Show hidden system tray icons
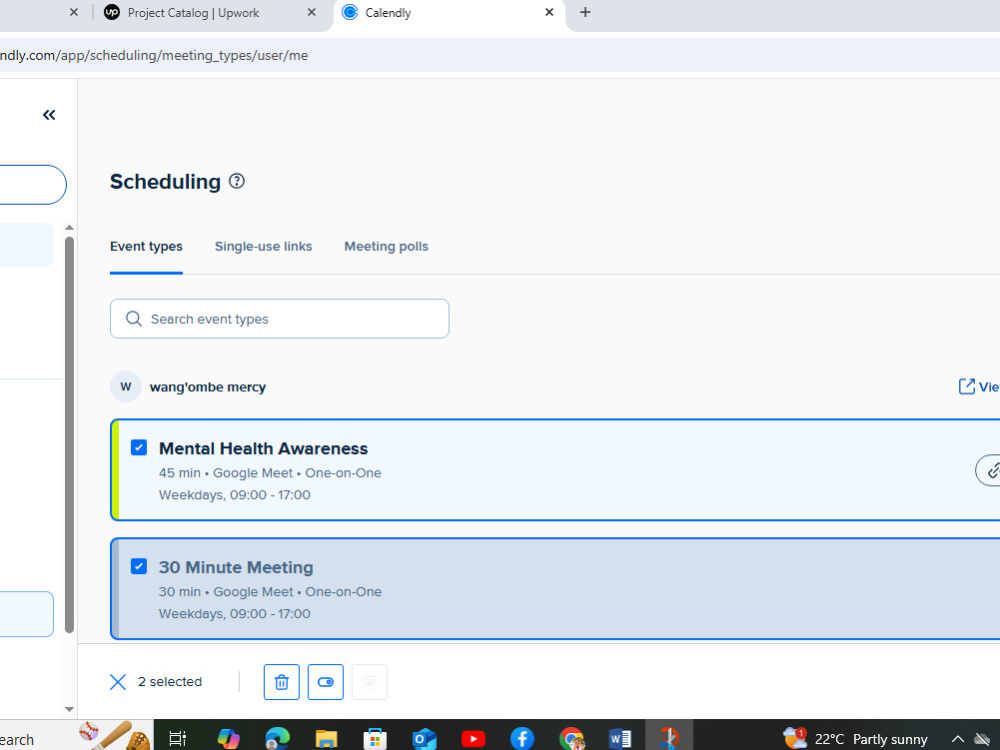This screenshot has height=750, width=1000. 957,739
